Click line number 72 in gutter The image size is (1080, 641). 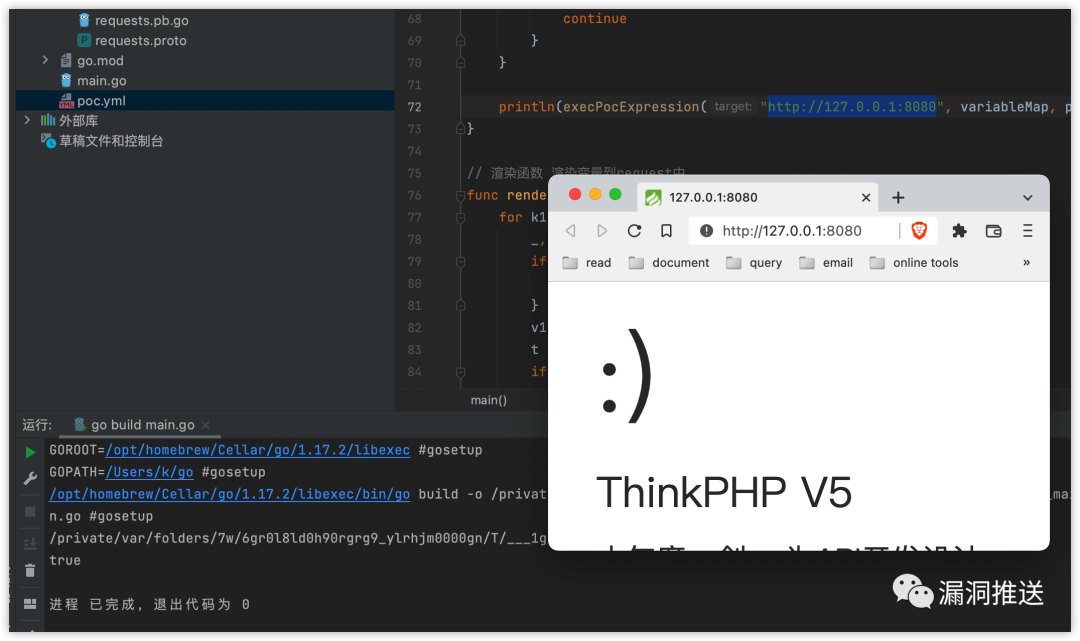pos(414,107)
